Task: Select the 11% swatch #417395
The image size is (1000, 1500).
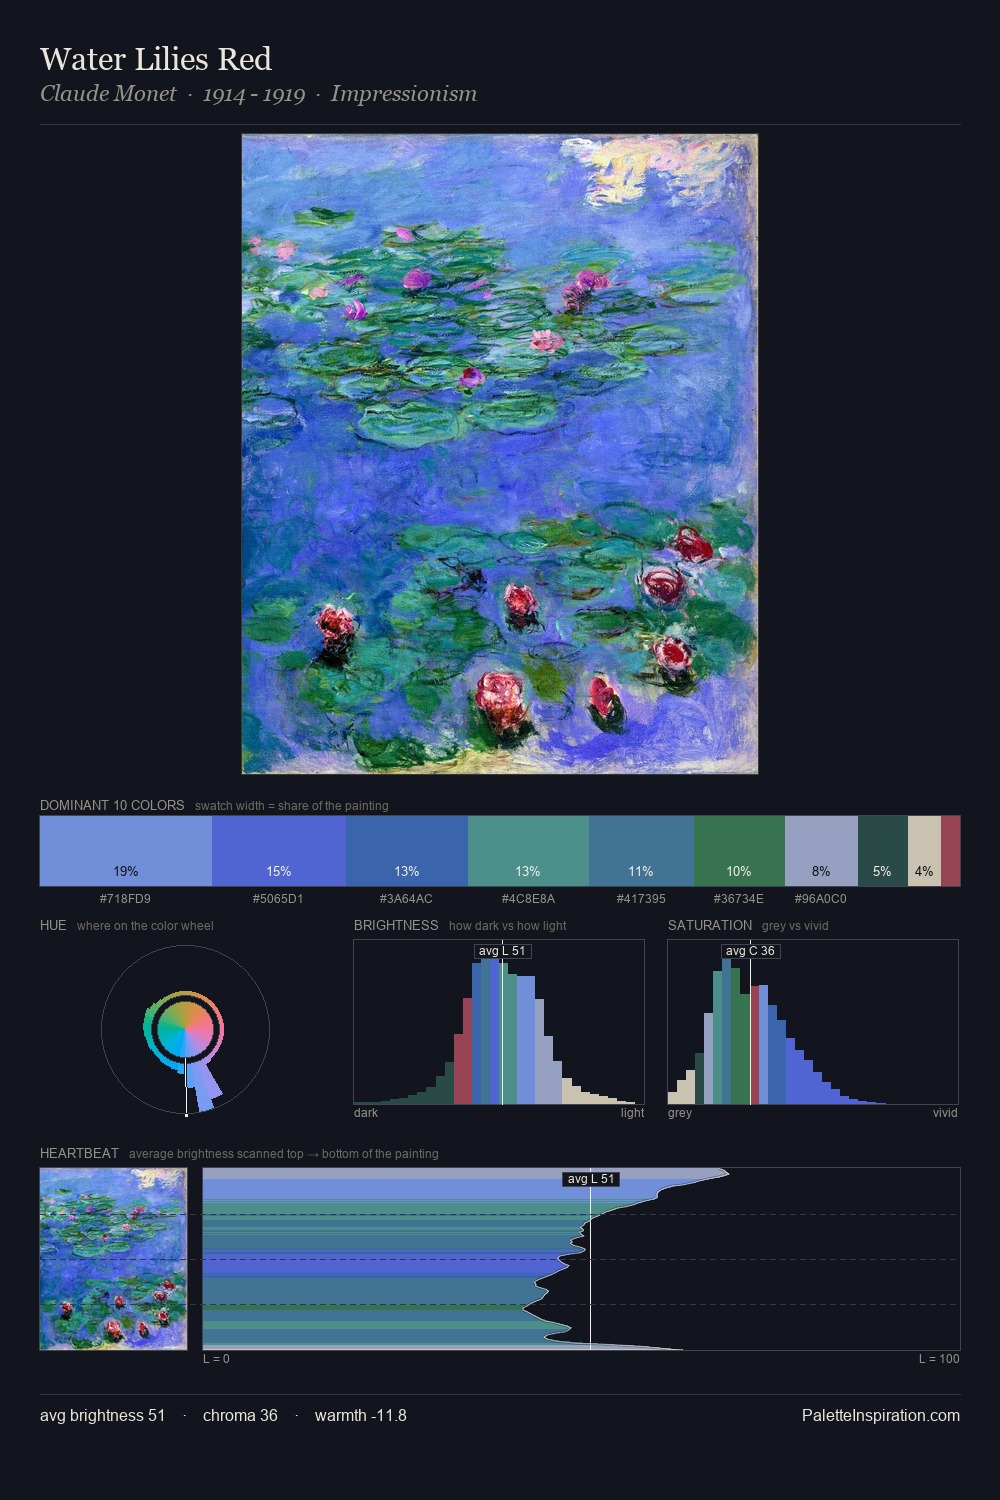Action: click(x=641, y=851)
